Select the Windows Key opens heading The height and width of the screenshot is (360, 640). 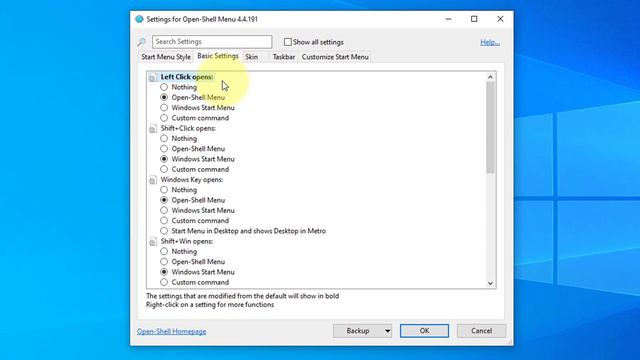(192, 180)
